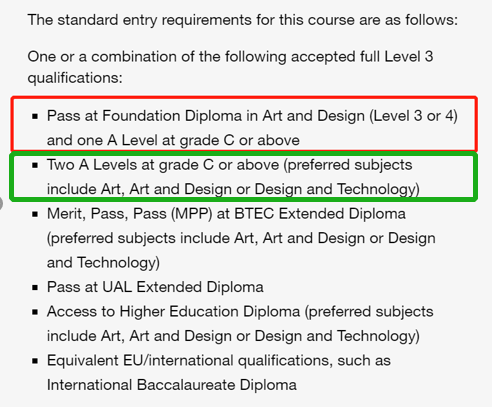Click the bullet before Pass at UAL item
The width and height of the screenshot is (492, 407).
(x=35, y=288)
